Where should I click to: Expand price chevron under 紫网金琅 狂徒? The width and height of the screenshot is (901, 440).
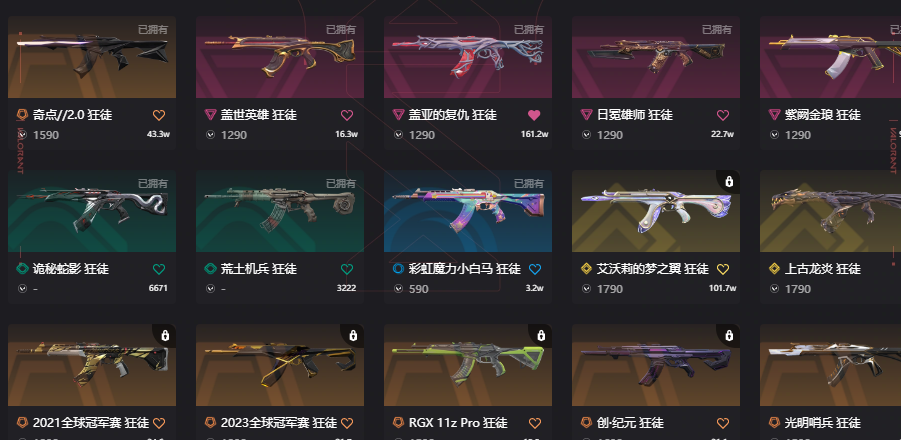pos(774,135)
